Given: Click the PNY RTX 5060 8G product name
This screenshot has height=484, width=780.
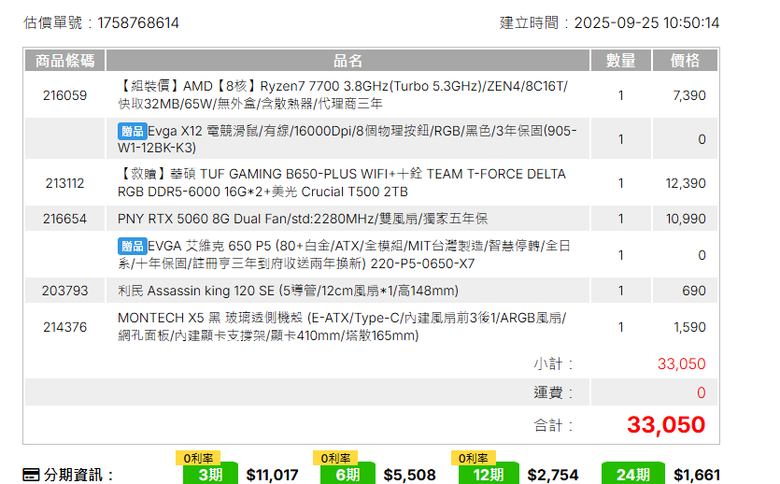Looking at the screenshot, I should point(302,218).
